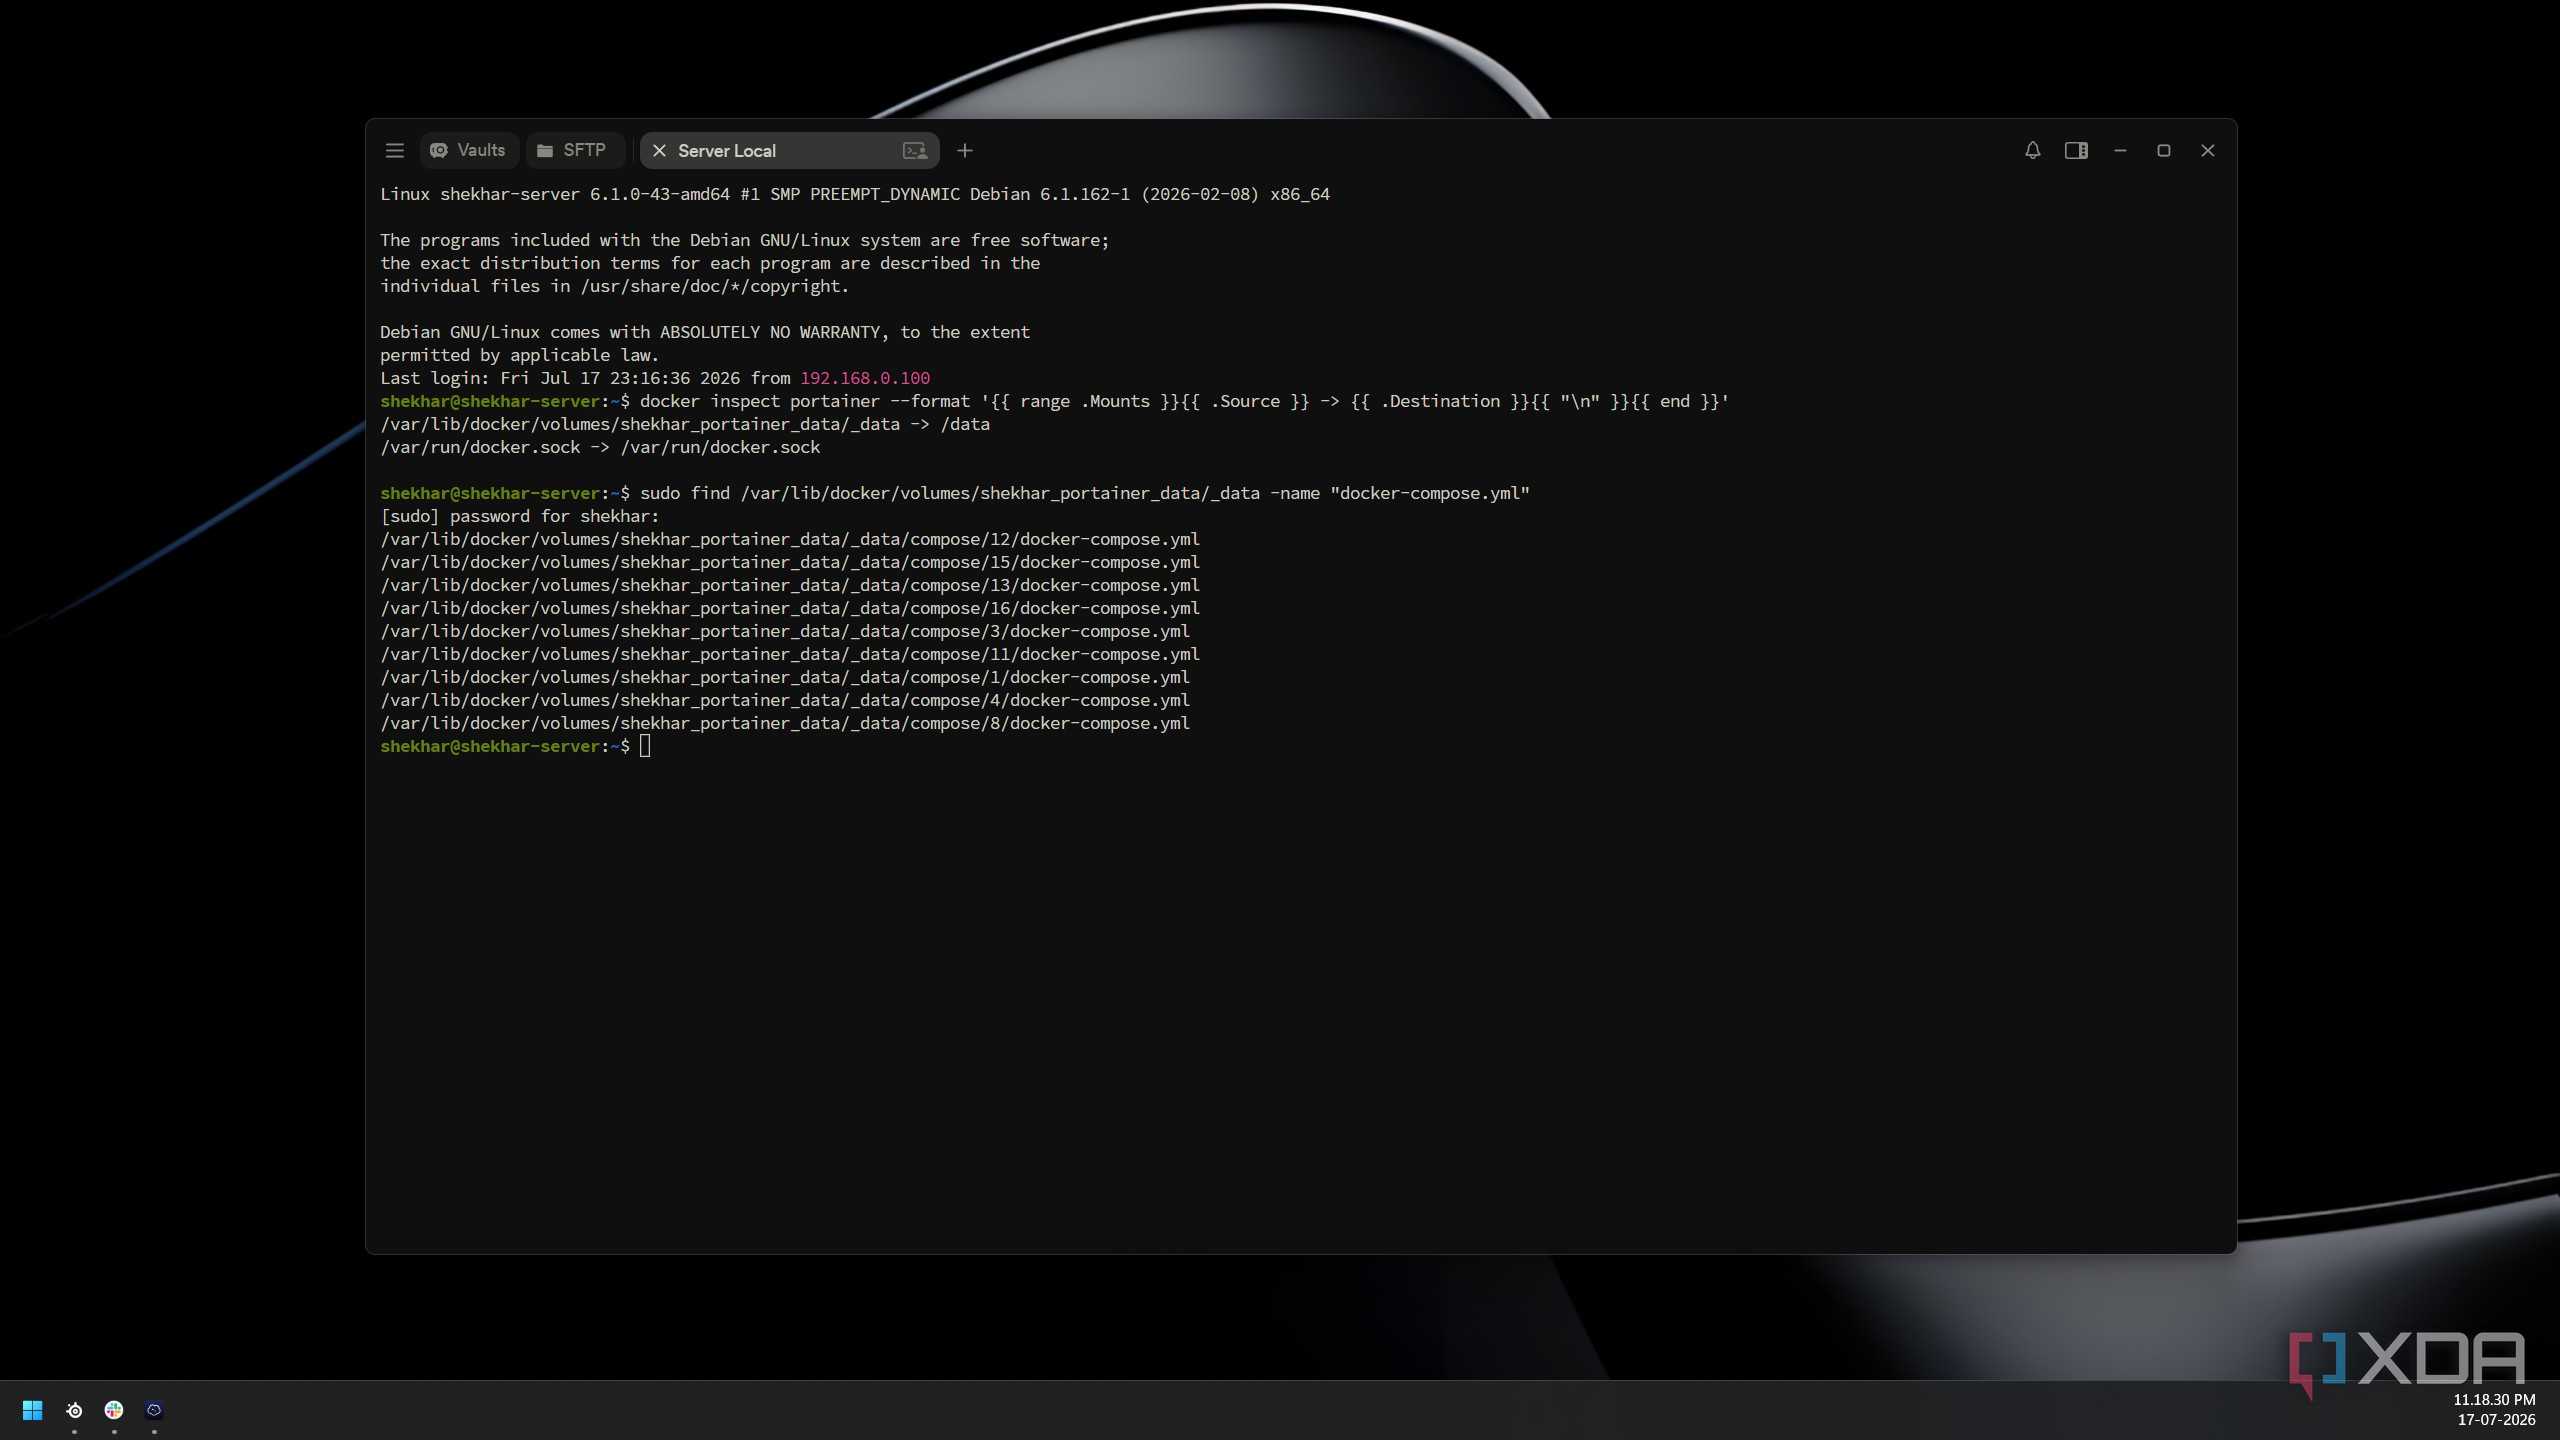The image size is (2560, 1440).
Task: Open the taskbar clock and date
Action: click(2495, 1410)
